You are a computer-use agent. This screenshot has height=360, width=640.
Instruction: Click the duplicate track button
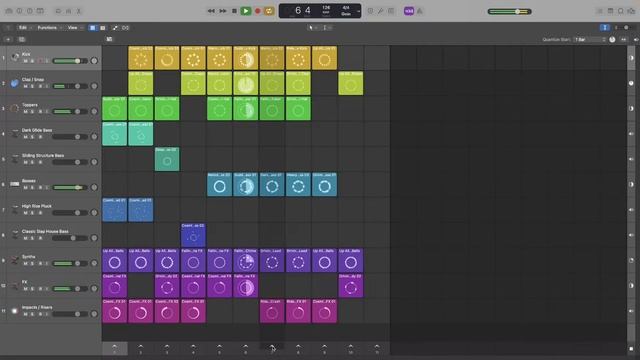pyautogui.click(x=22, y=39)
